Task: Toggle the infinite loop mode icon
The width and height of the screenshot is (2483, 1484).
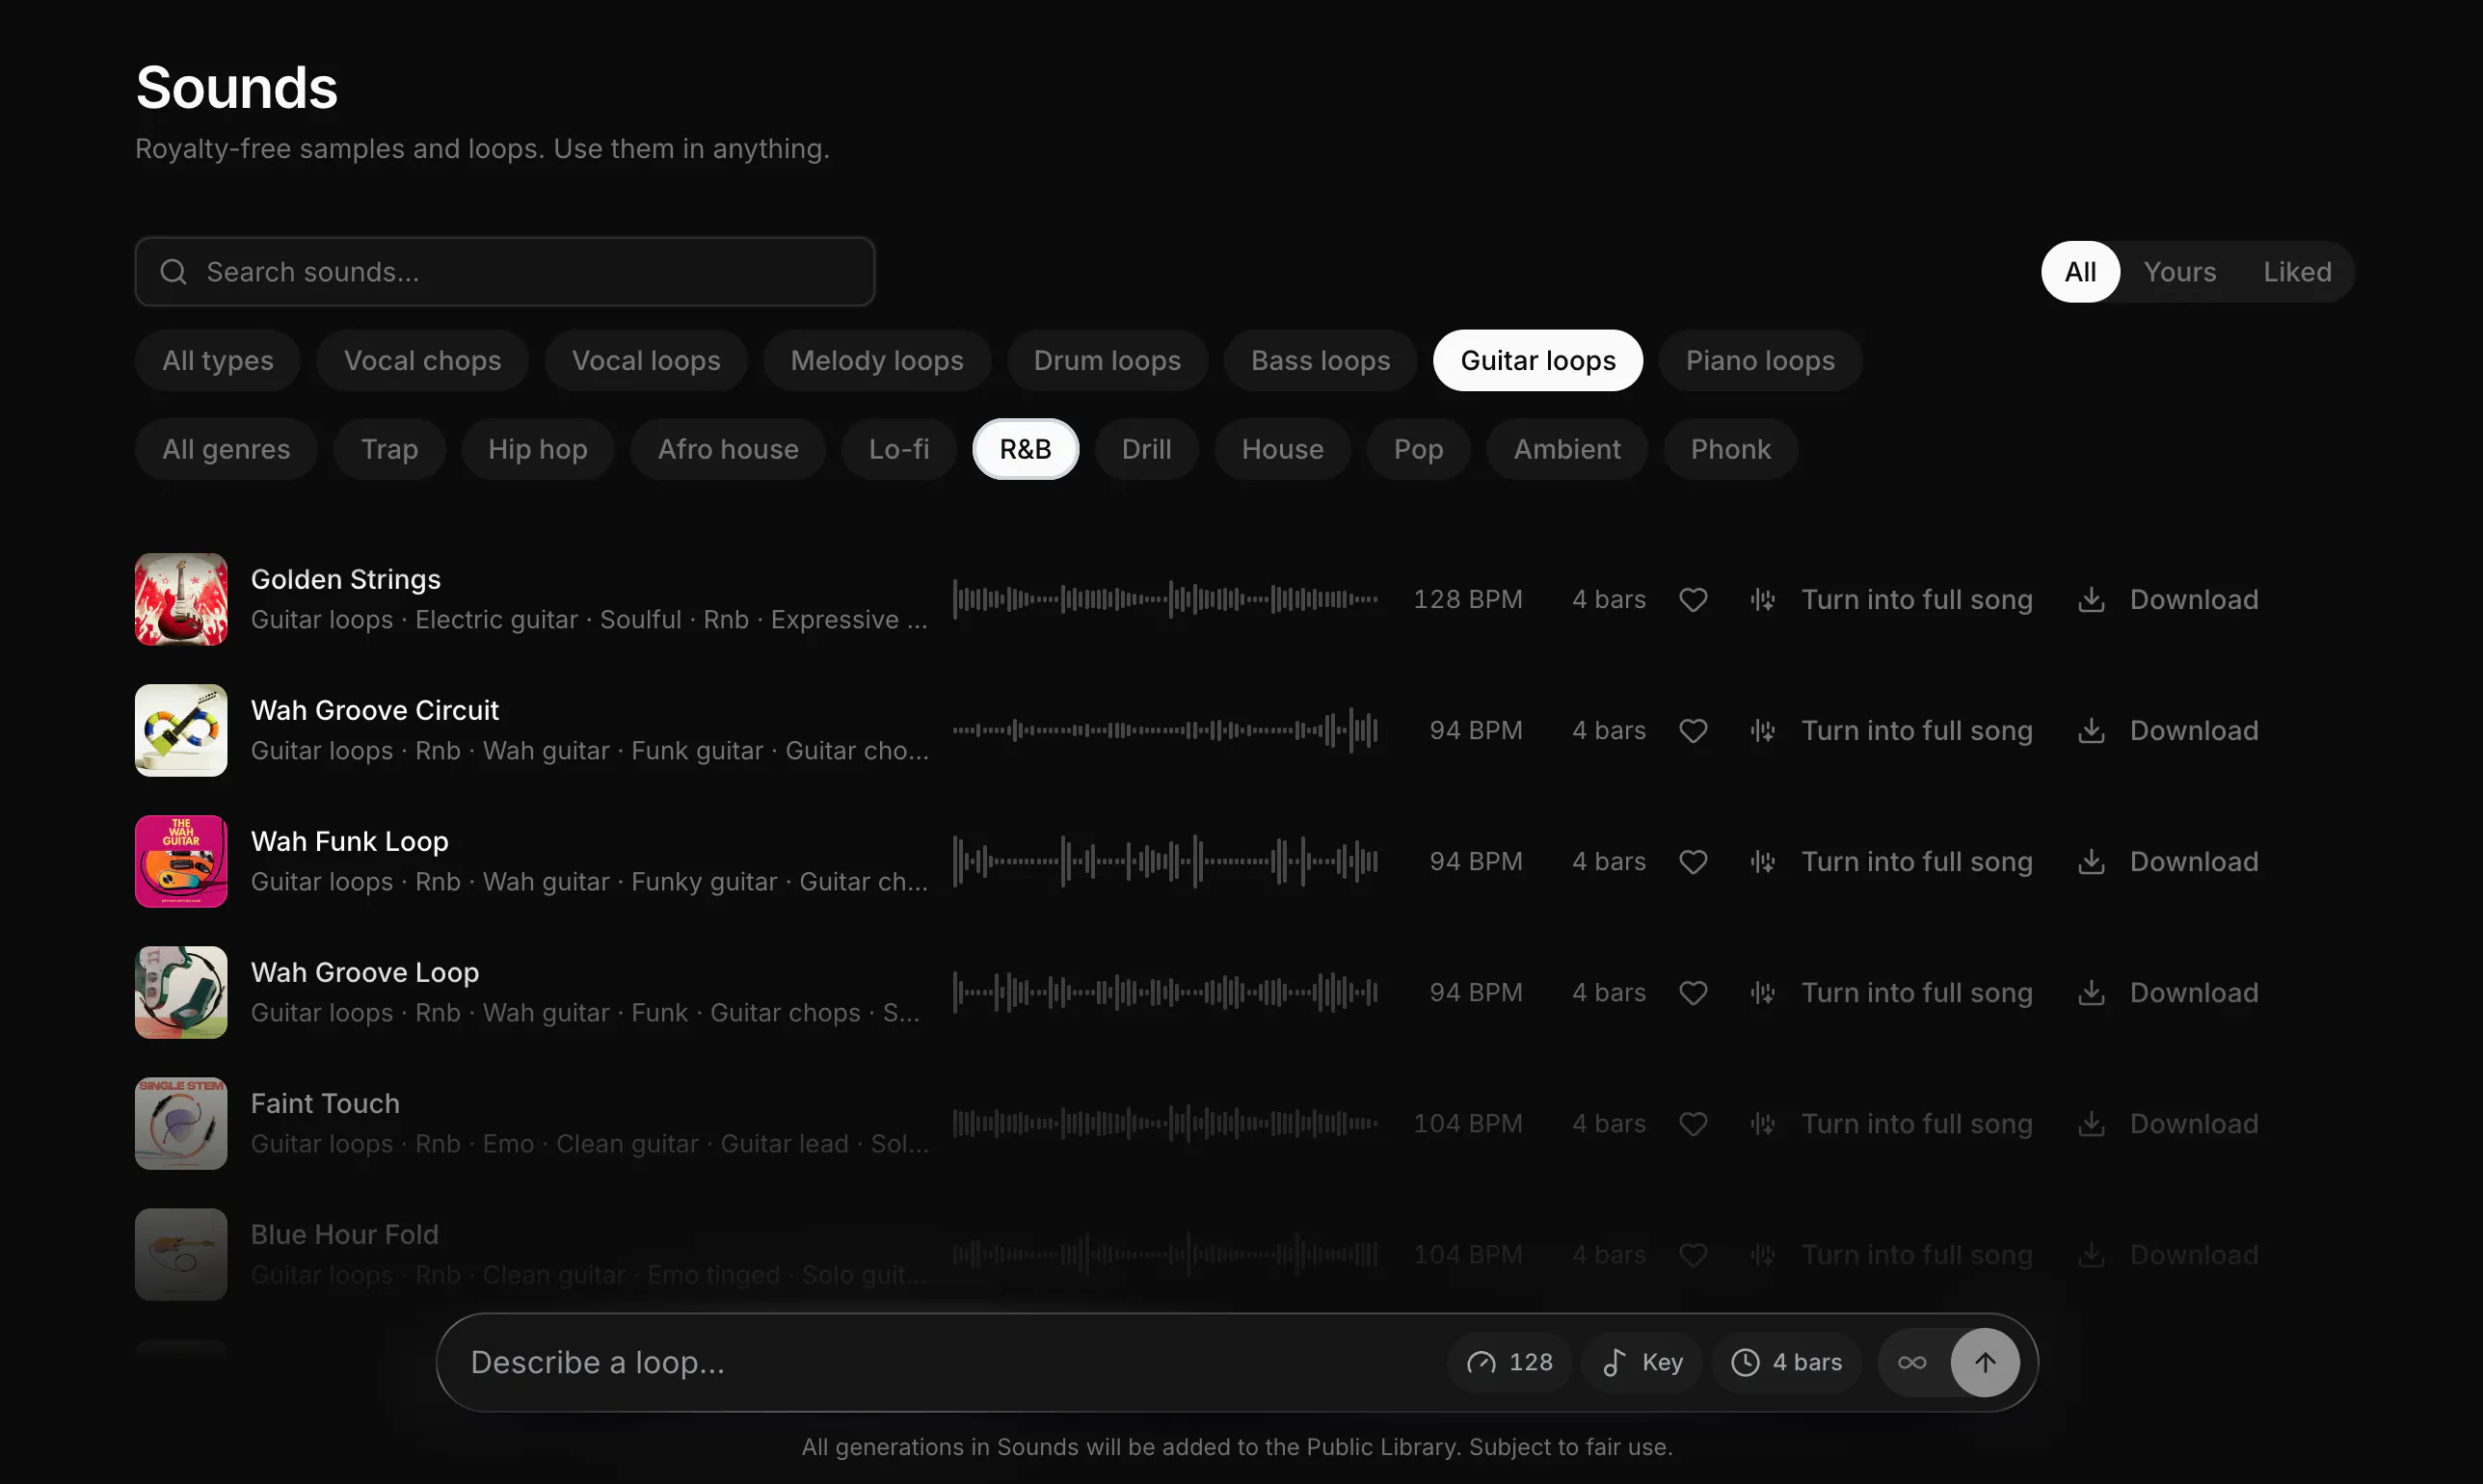Action: [1912, 1363]
